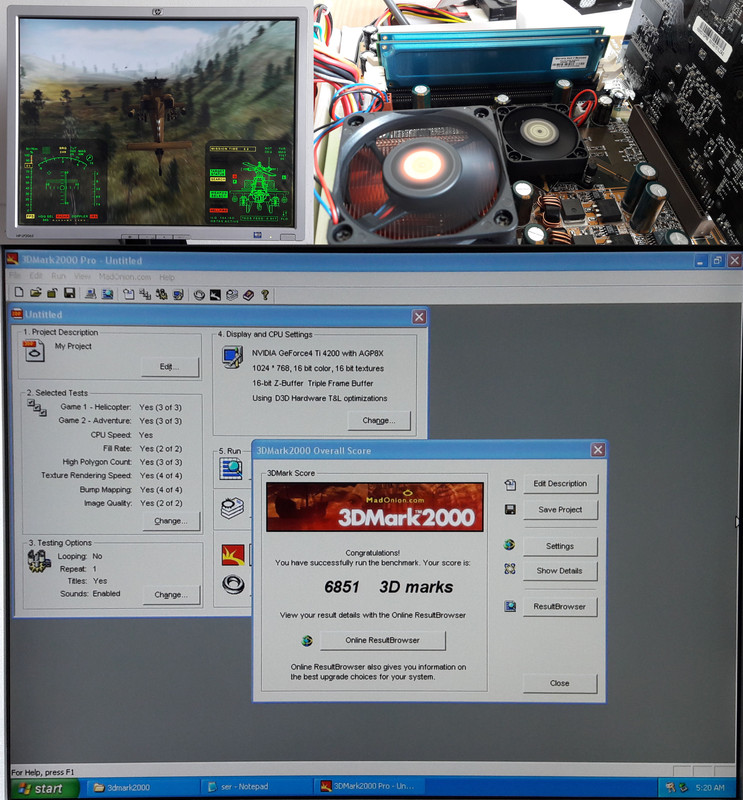Open the MadOnion.com menu
Image resolution: width=743 pixels, height=800 pixels.
click(125, 277)
